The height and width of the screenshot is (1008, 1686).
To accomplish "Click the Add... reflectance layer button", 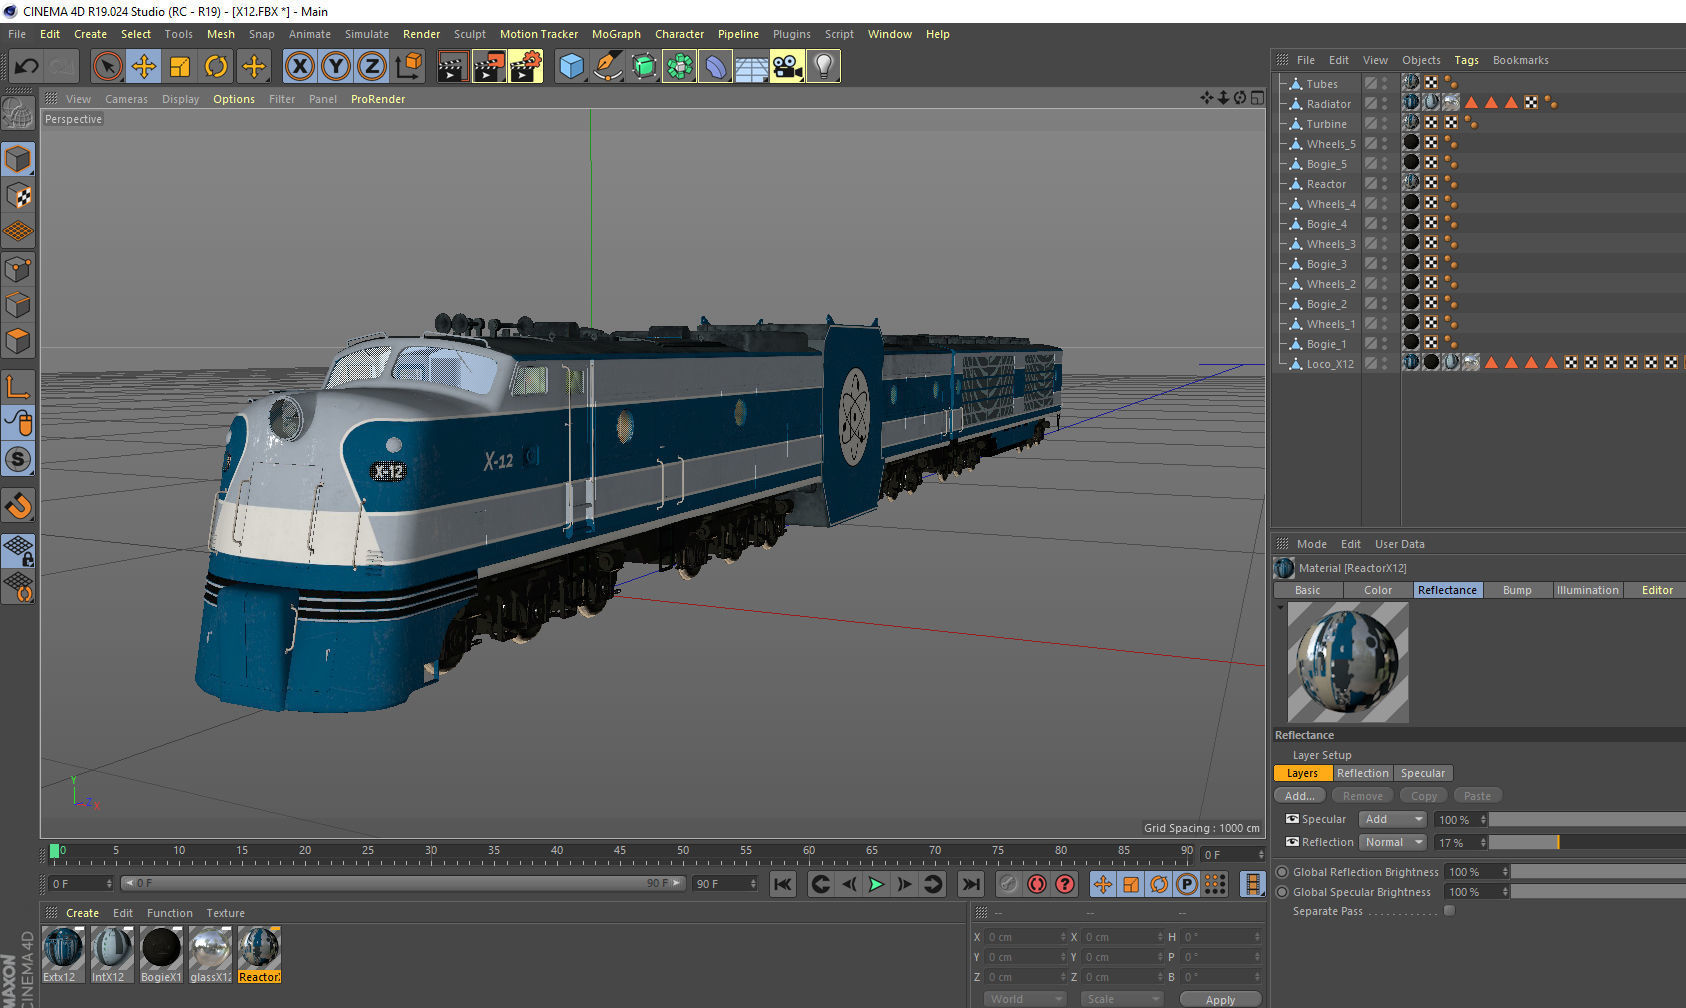I will click(1300, 796).
